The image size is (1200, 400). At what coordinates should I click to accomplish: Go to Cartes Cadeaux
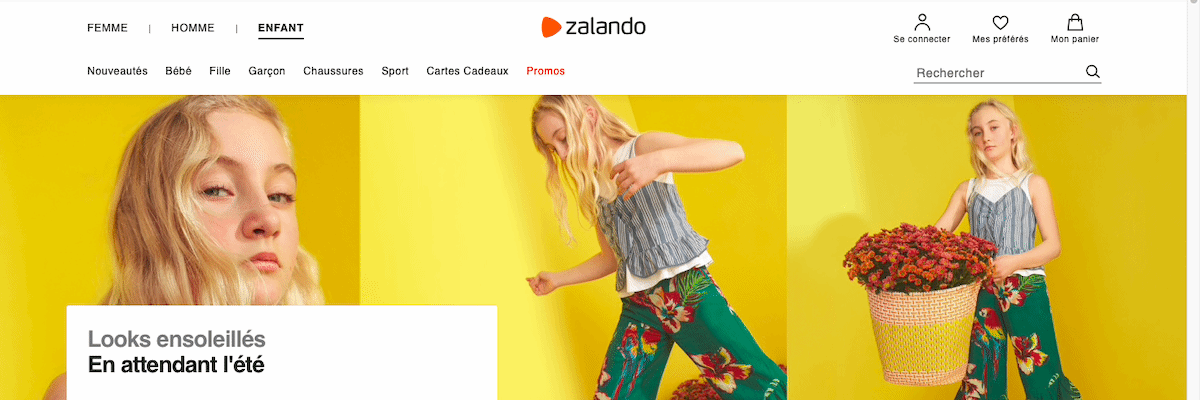(467, 71)
